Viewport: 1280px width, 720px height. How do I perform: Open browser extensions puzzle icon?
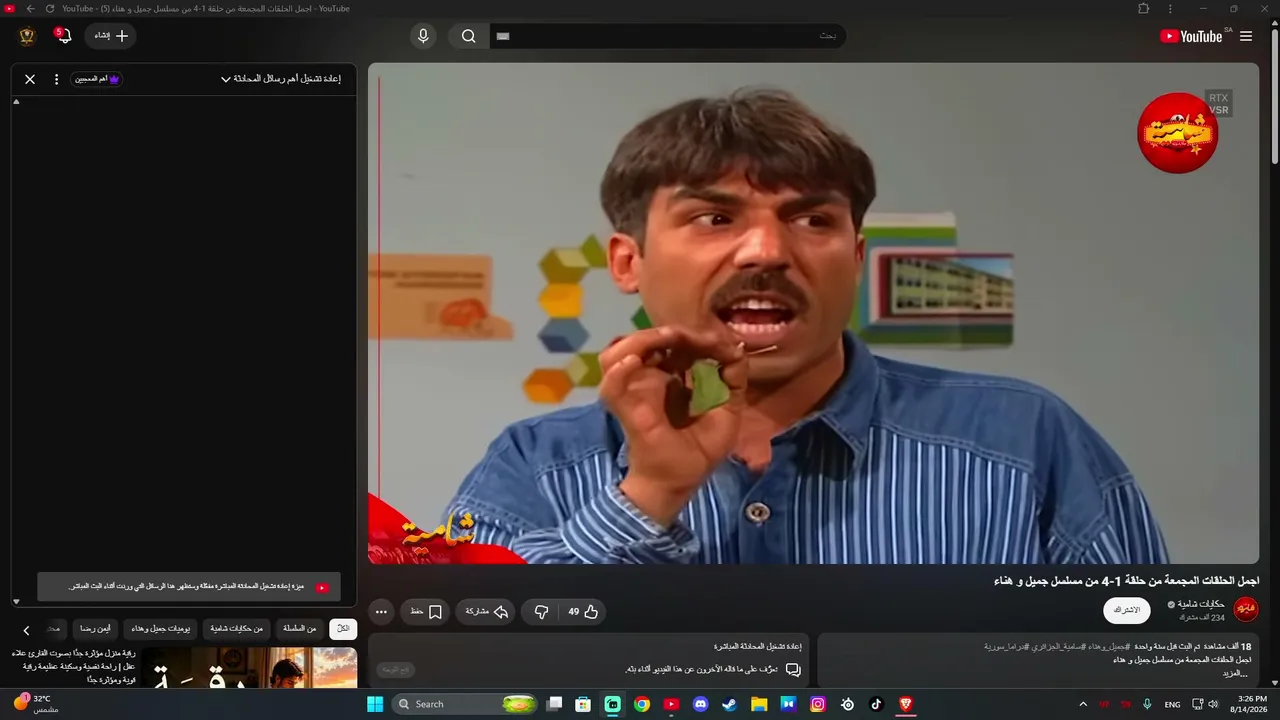click(1144, 9)
